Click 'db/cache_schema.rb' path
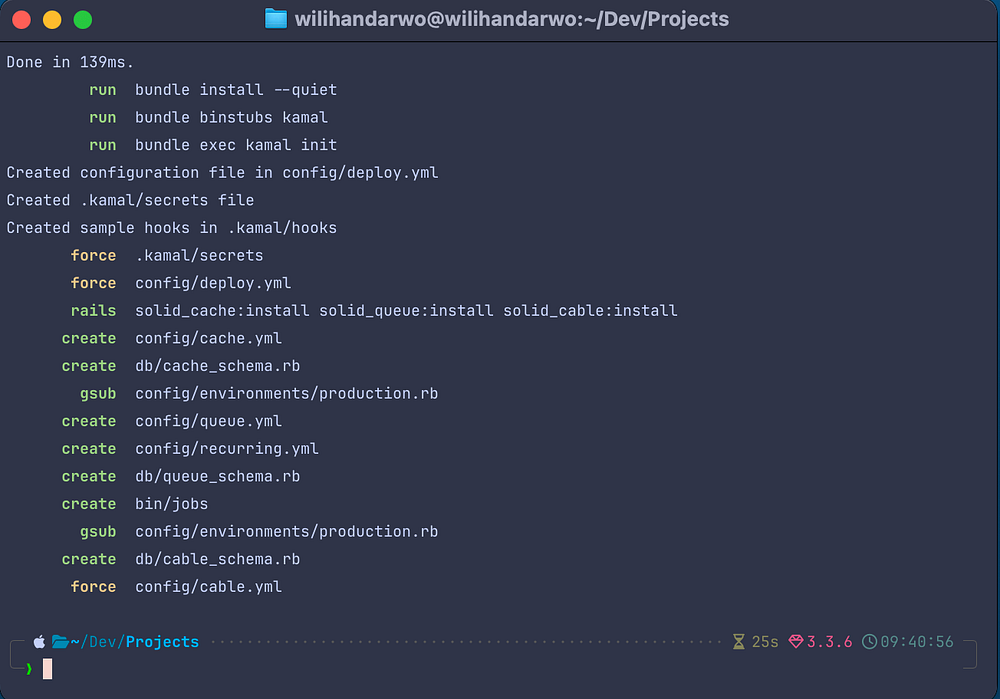 point(217,366)
